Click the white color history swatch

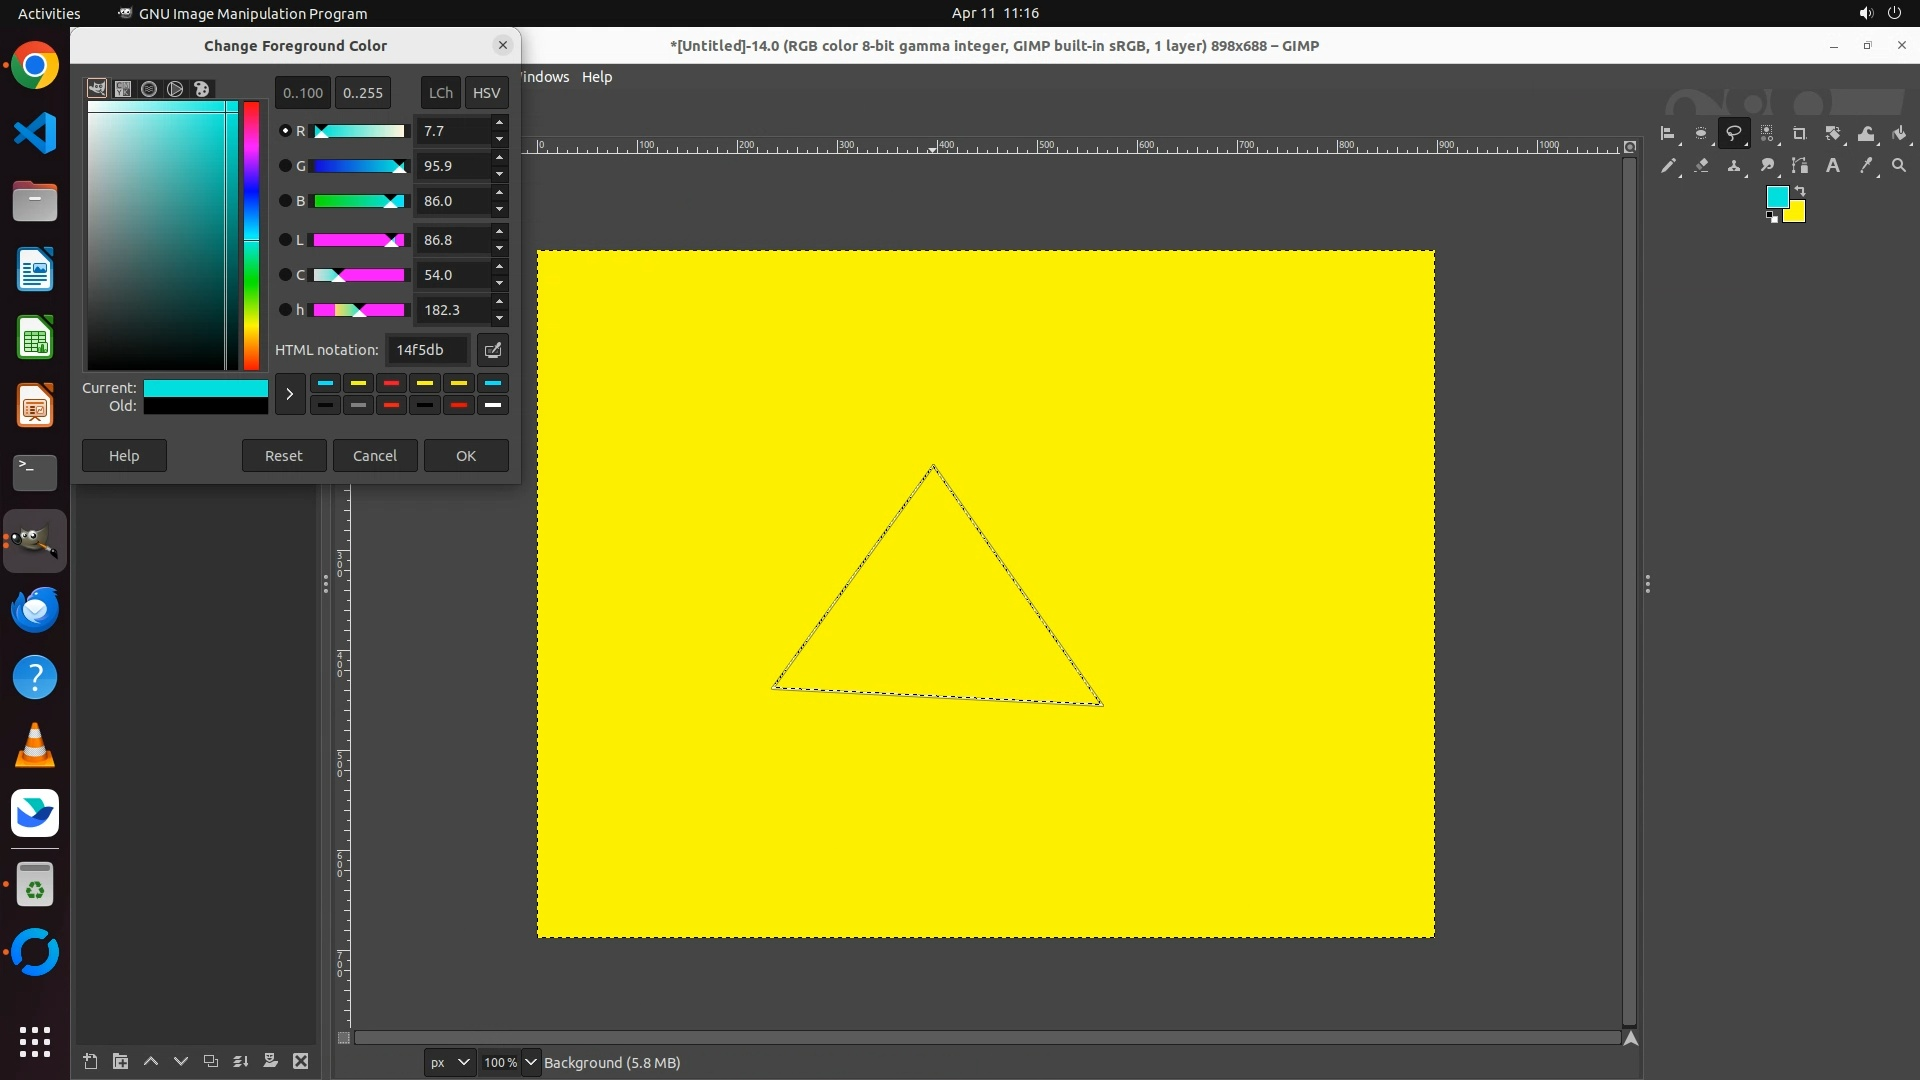[x=492, y=405]
